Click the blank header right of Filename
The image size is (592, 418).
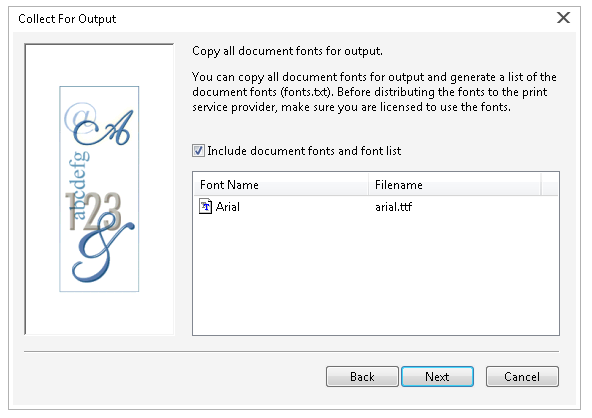point(549,185)
